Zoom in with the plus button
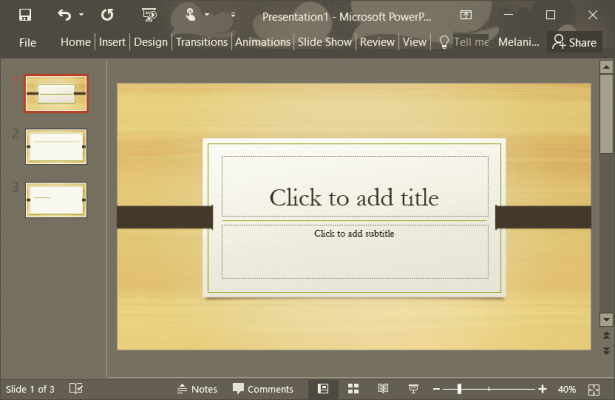Viewport: 615px width, 400px height. click(x=542, y=389)
